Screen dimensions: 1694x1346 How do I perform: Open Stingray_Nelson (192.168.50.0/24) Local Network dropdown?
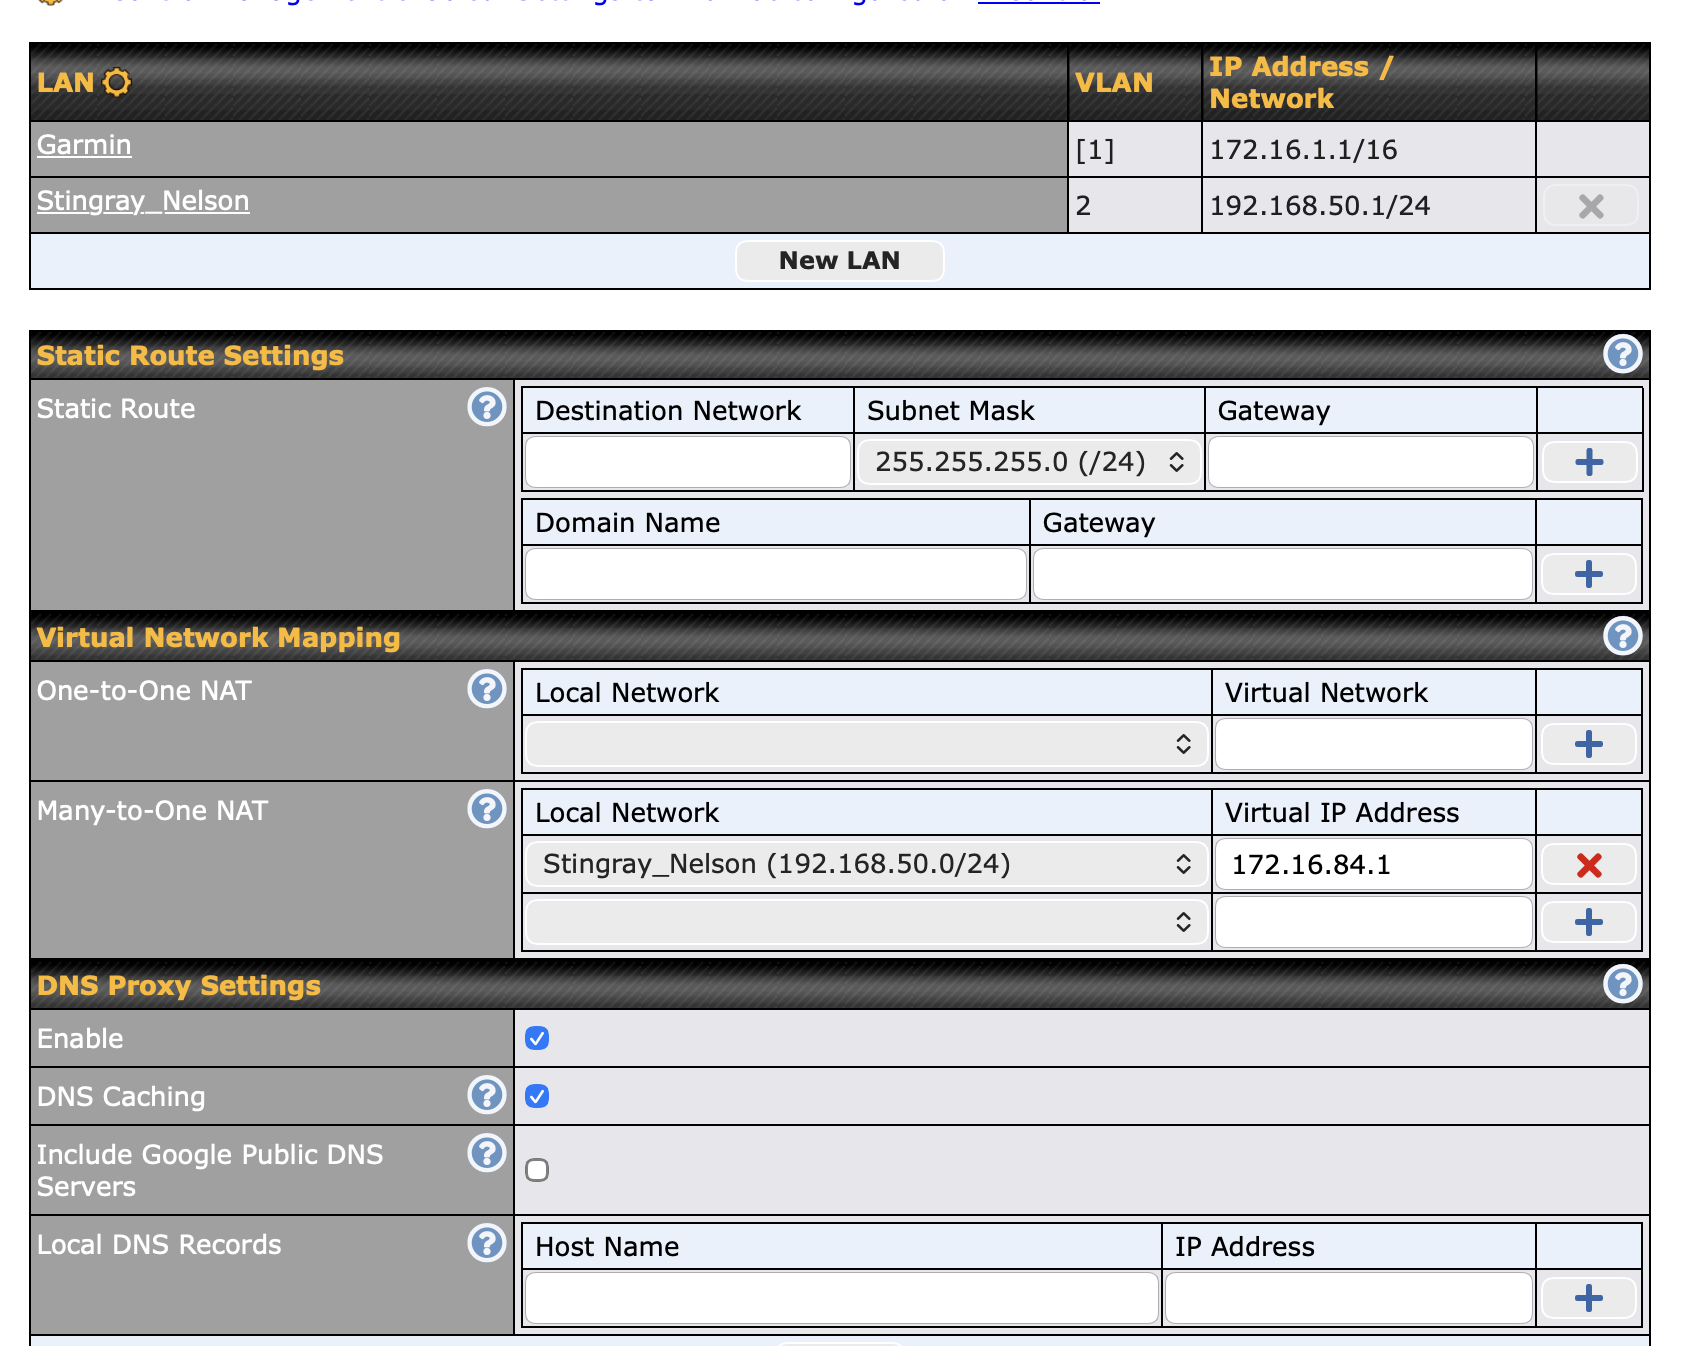coord(867,864)
